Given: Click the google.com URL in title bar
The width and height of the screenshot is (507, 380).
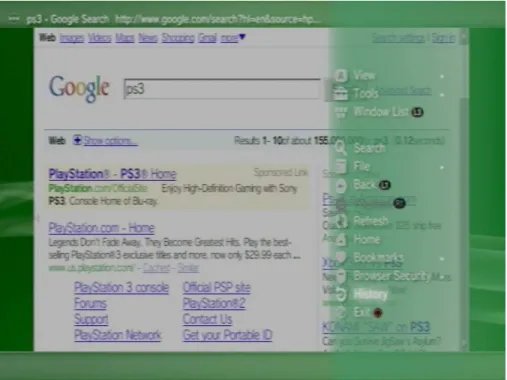Looking at the screenshot, I should point(217,19).
